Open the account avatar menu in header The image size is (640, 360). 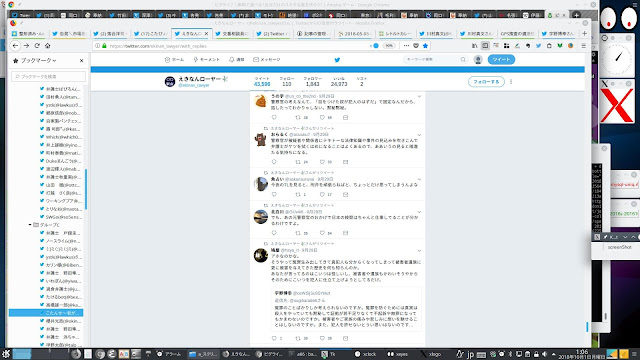coord(478,60)
